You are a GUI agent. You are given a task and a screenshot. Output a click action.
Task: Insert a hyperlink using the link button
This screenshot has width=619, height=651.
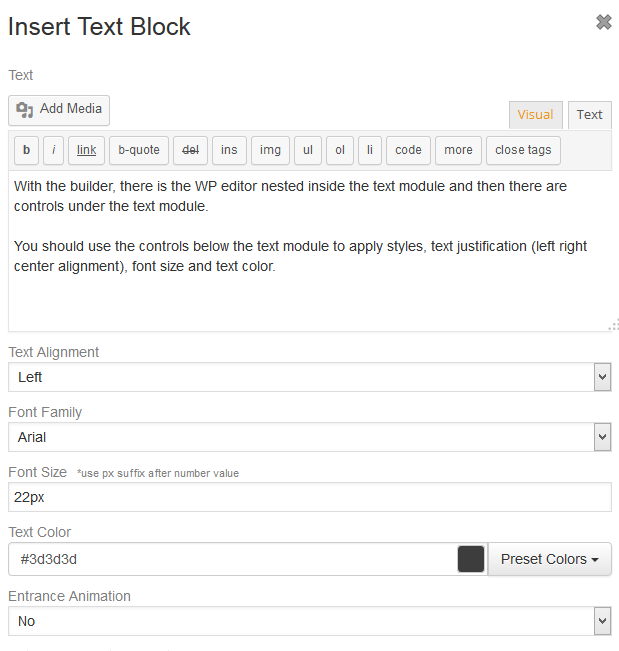point(86,150)
